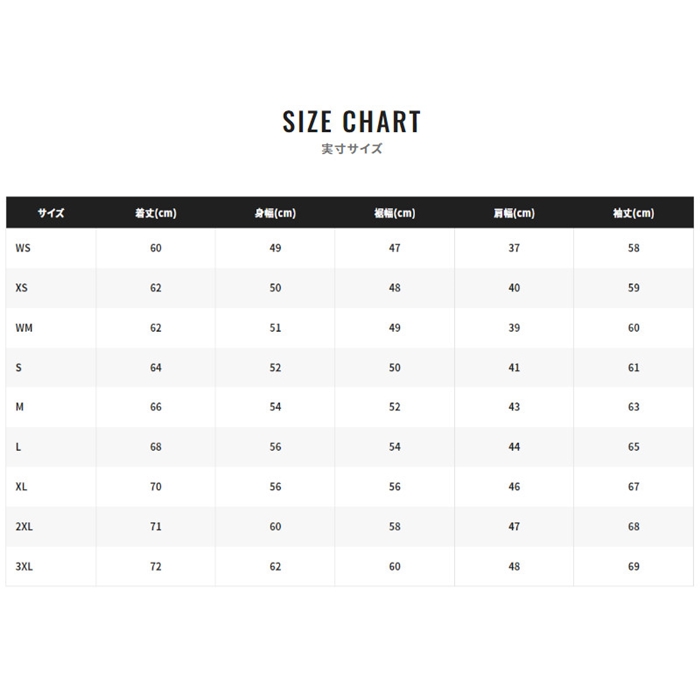The image size is (700, 700).
Task: Click the 身幅 value 56 in the L row
Action: [x=275, y=447]
